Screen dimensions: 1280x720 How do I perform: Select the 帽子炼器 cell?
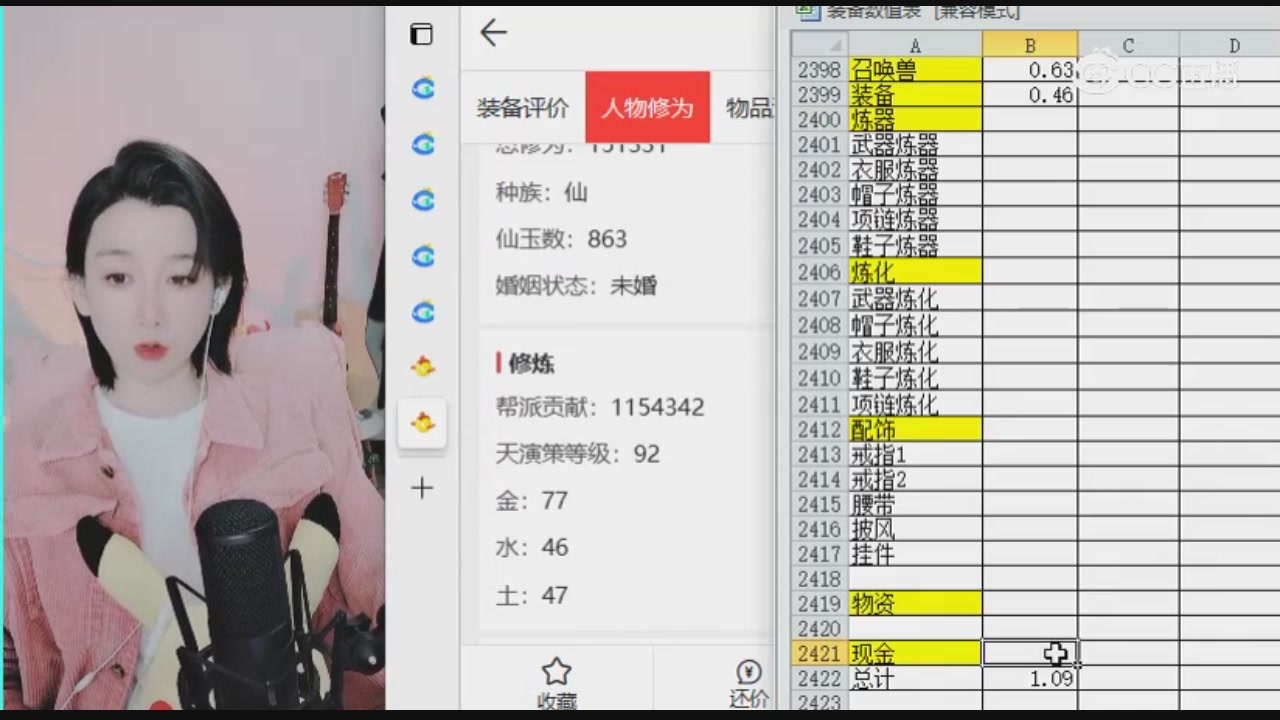[915, 195]
